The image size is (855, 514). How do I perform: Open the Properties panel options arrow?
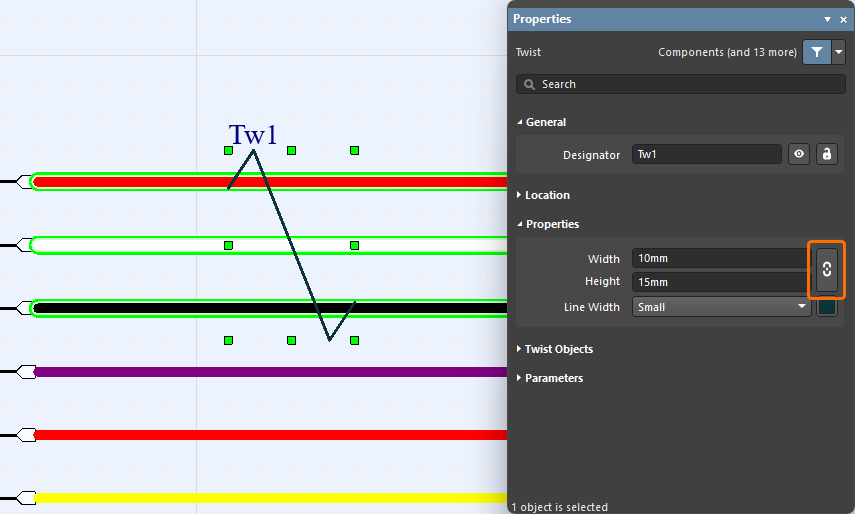coord(827,19)
